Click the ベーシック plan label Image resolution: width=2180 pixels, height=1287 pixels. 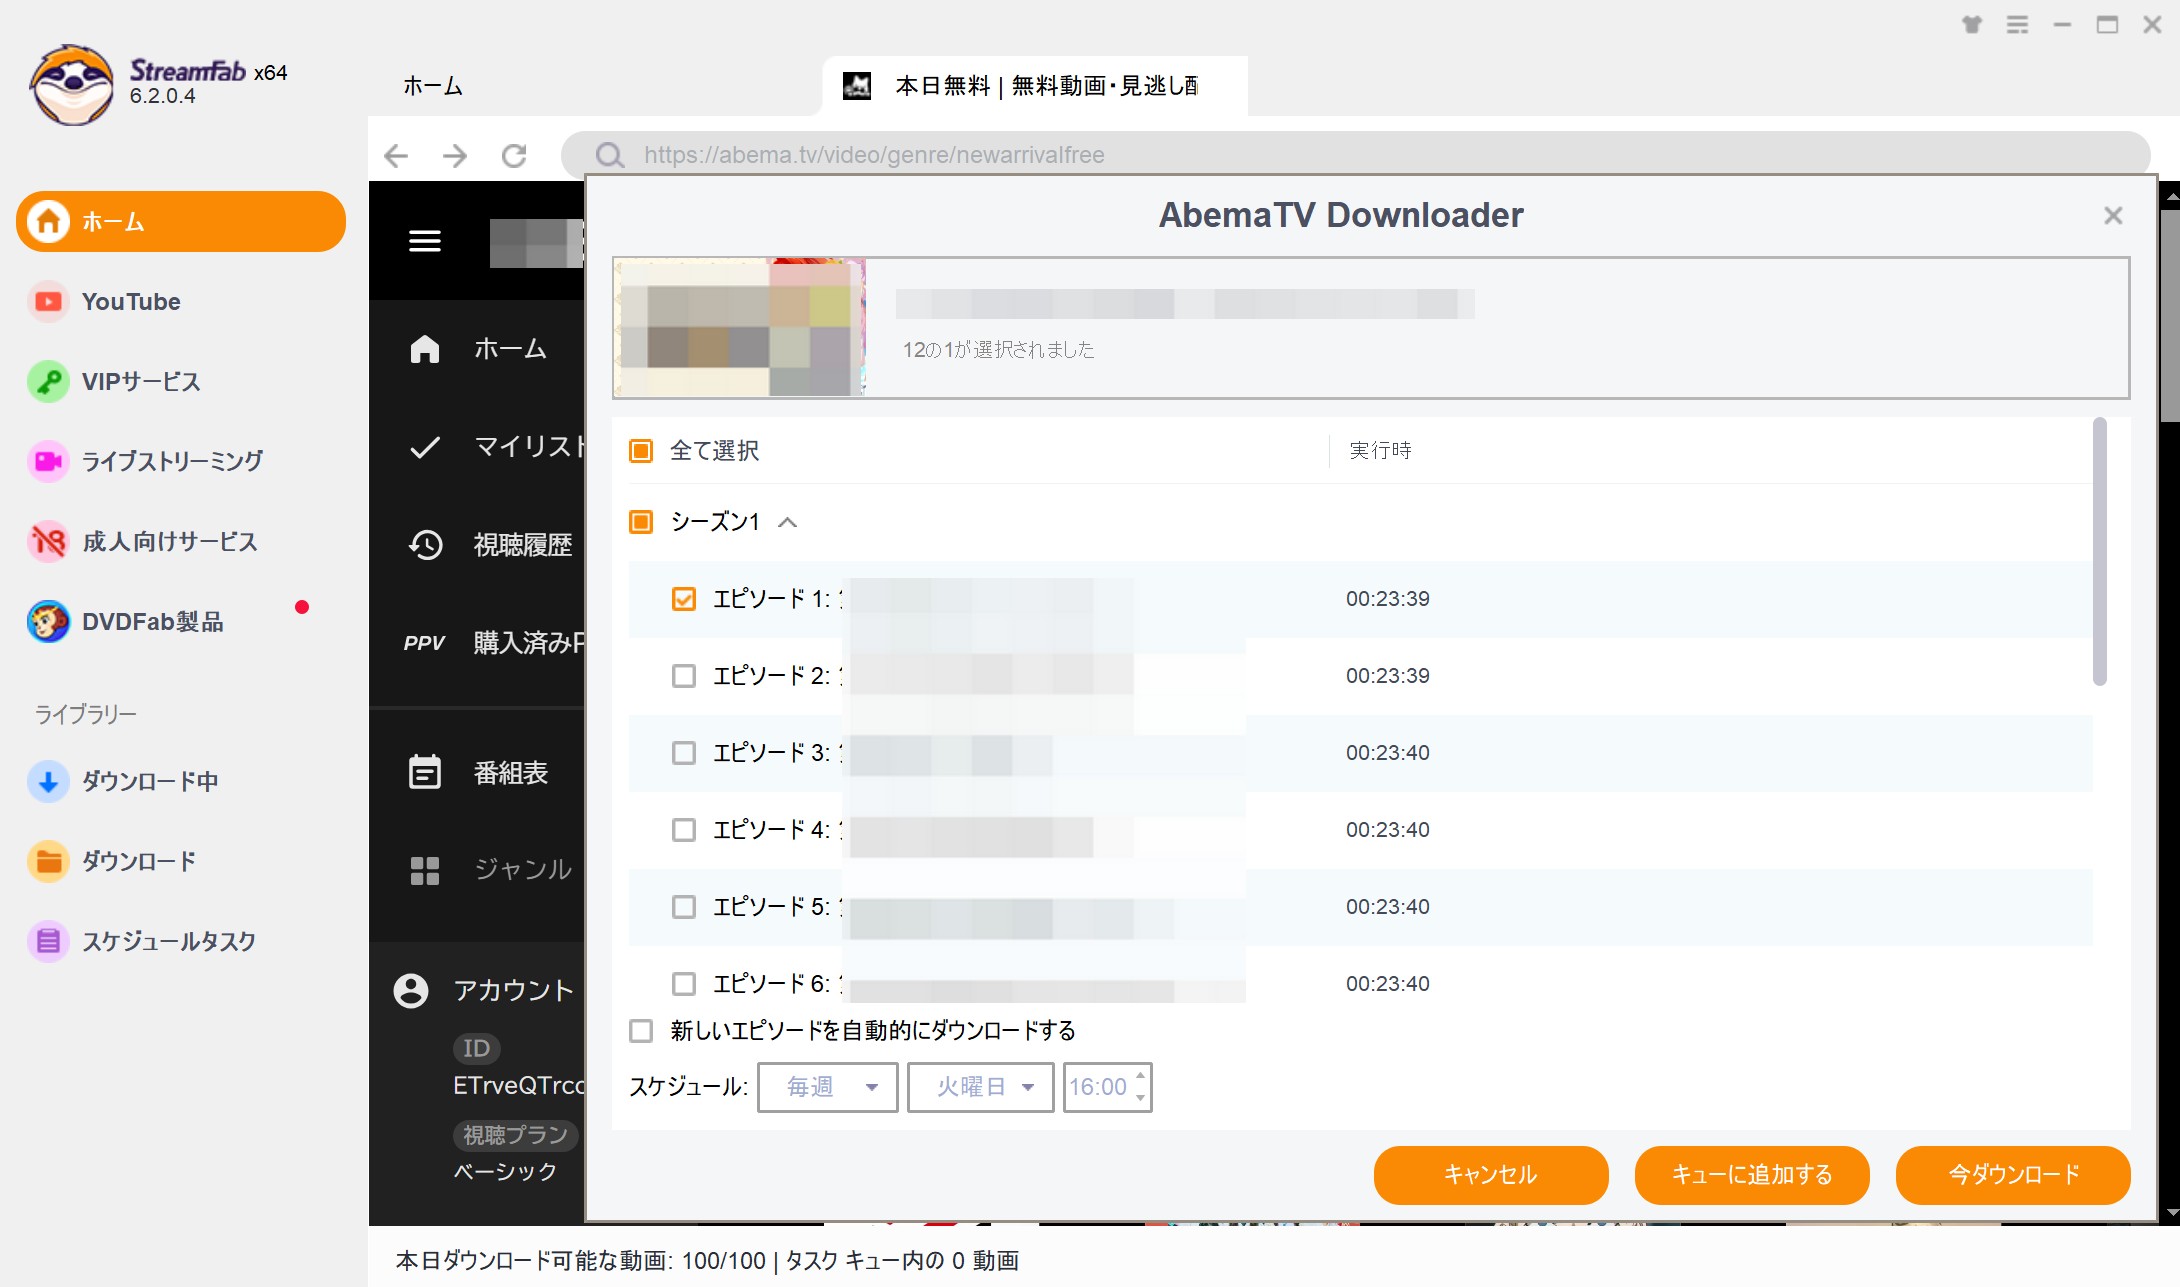tap(505, 1171)
